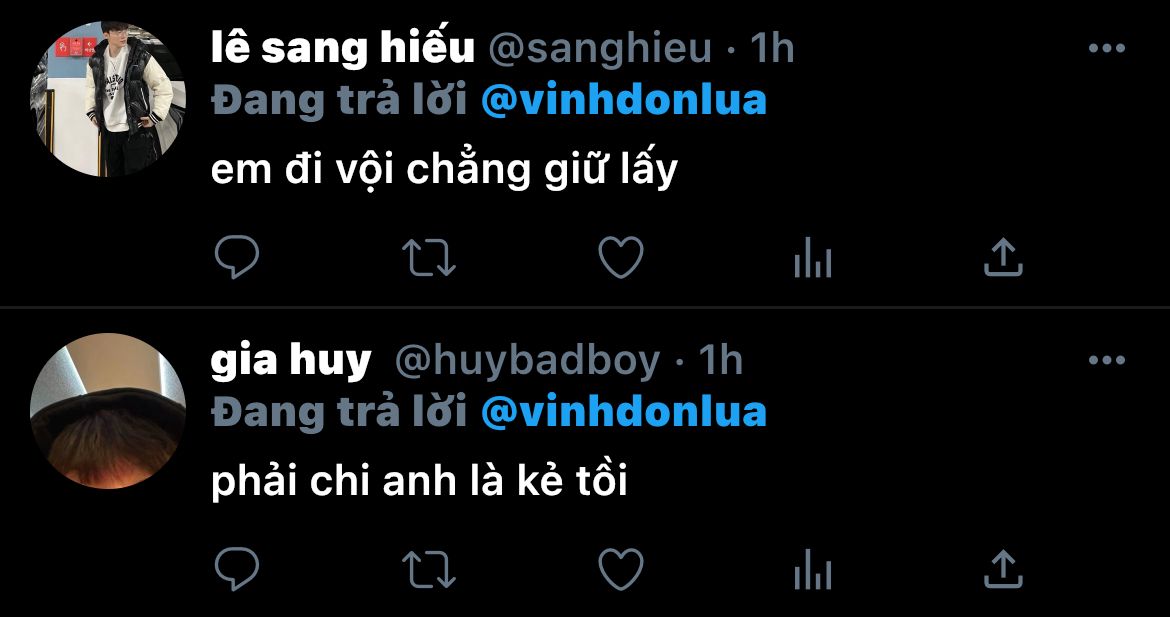This screenshot has width=1170, height=617.
Task: Retweet gia huy's reply
Action: click(429, 569)
